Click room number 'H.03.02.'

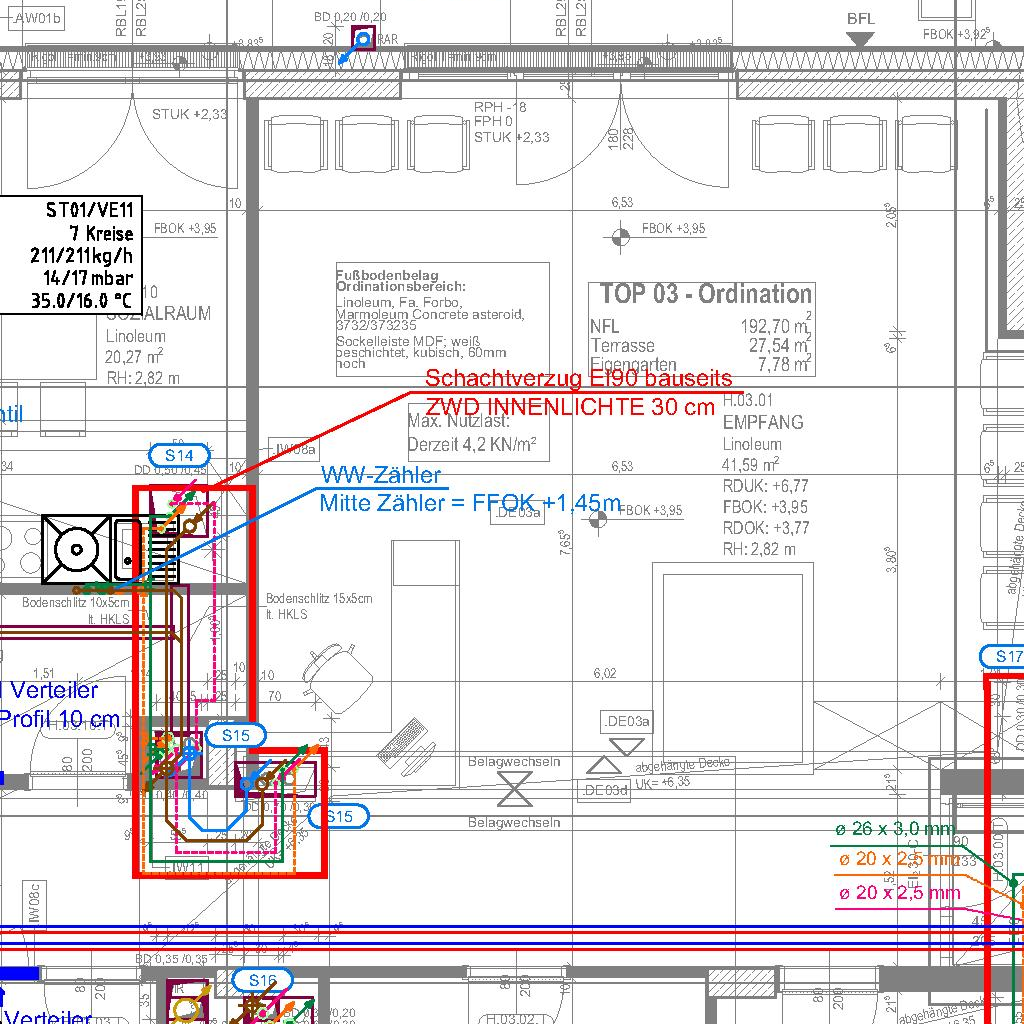click(516, 1018)
